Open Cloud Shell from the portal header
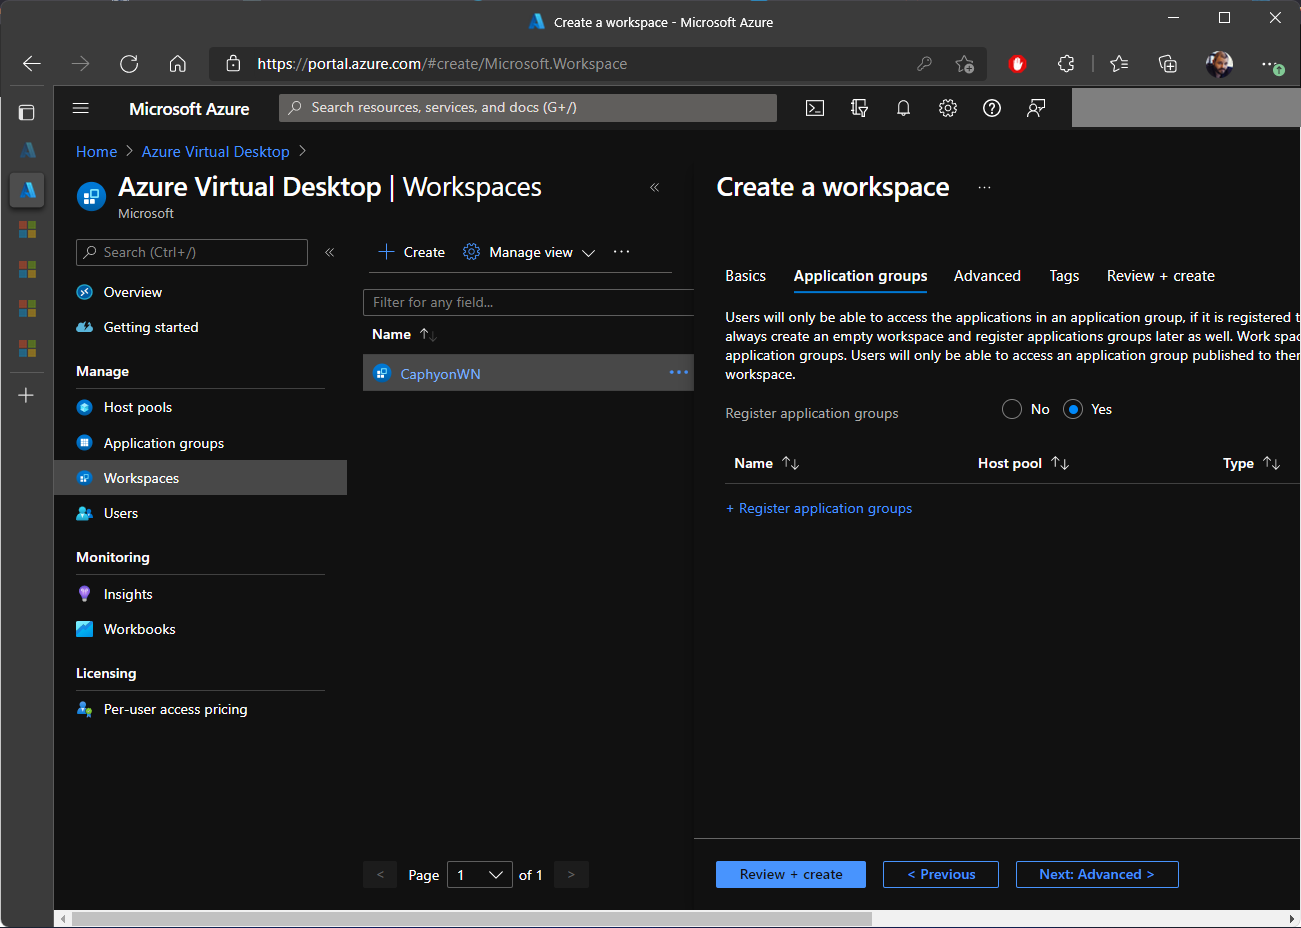Image resolution: width=1301 pixels, height=928 pixels. click(815, 108)
